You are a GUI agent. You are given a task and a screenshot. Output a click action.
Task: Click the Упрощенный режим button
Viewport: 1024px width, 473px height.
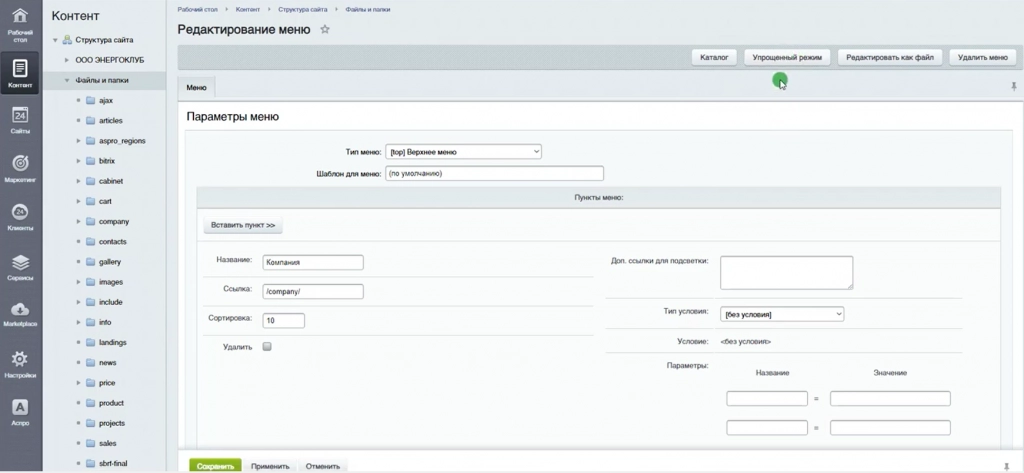coord(787,57)
